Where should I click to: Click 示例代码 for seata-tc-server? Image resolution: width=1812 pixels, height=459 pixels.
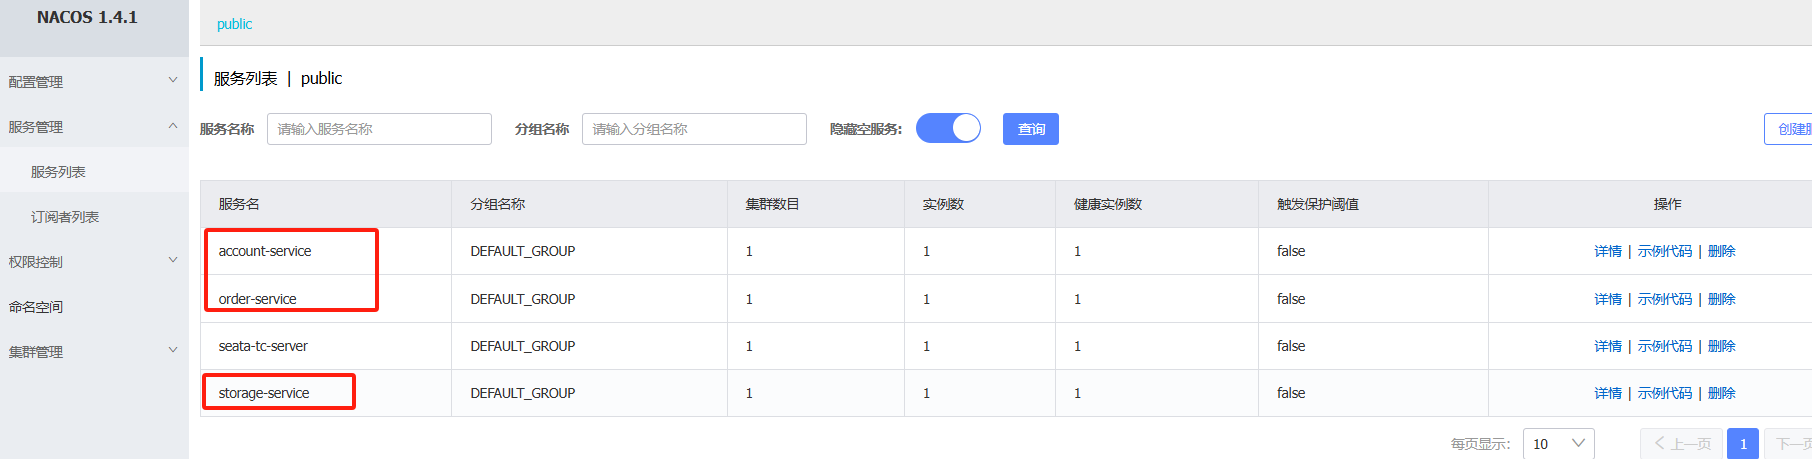pyautogui.click(x=1664, y=346)
